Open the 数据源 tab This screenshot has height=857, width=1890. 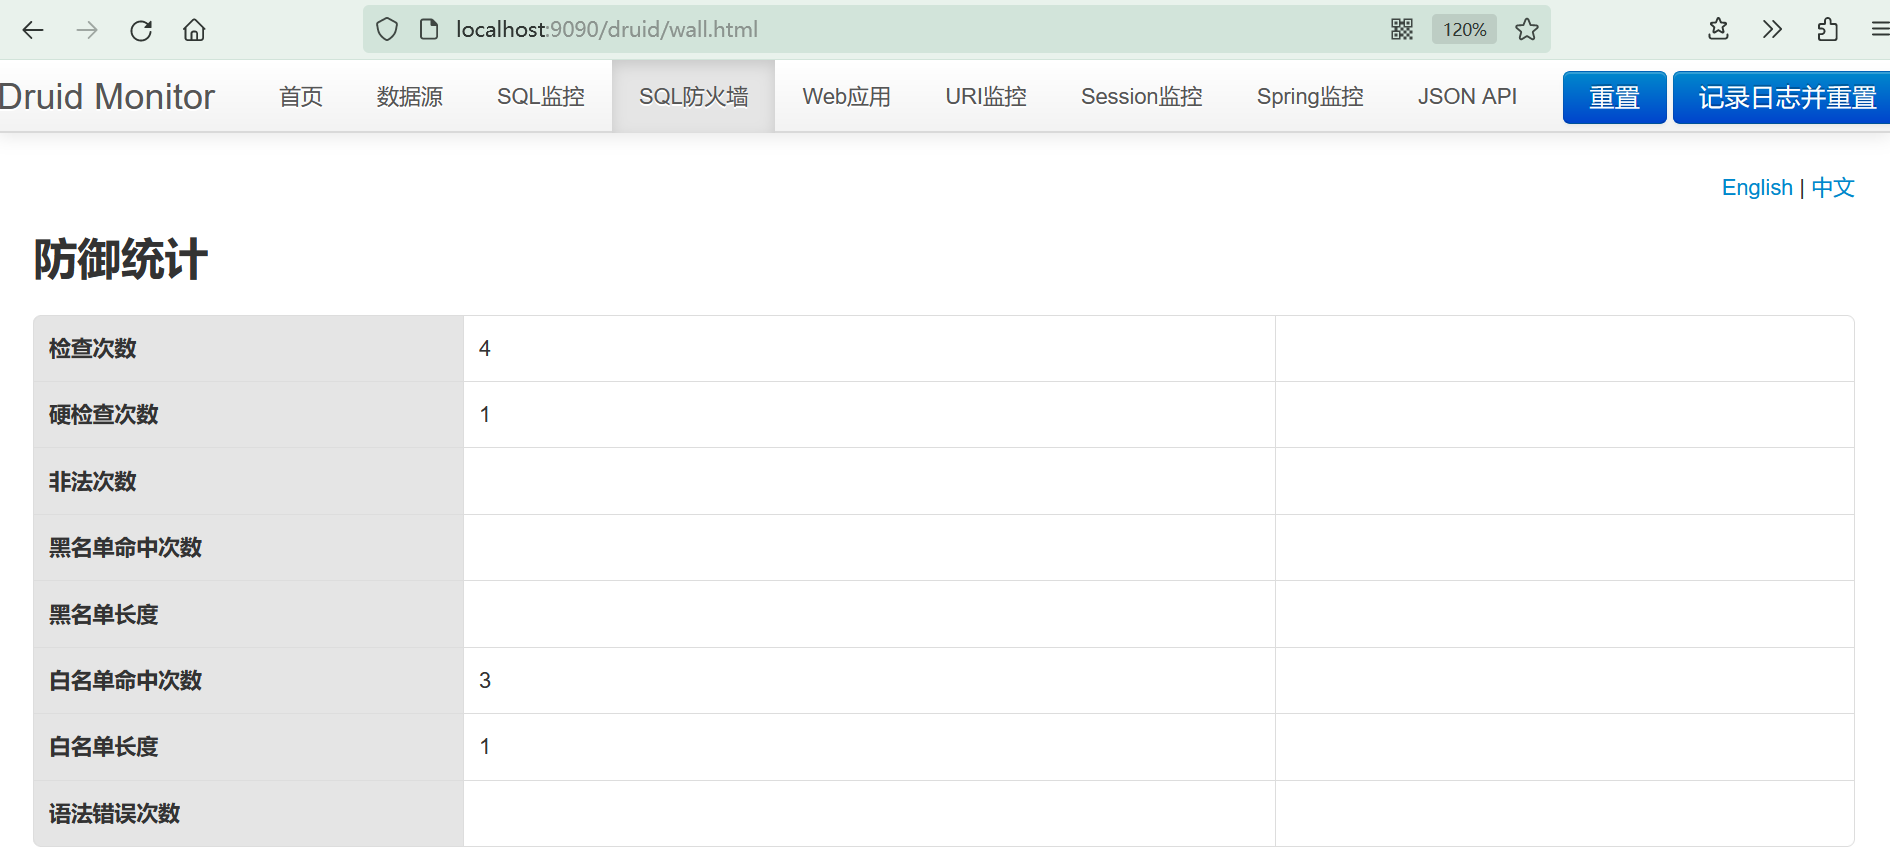coord(410,96)
